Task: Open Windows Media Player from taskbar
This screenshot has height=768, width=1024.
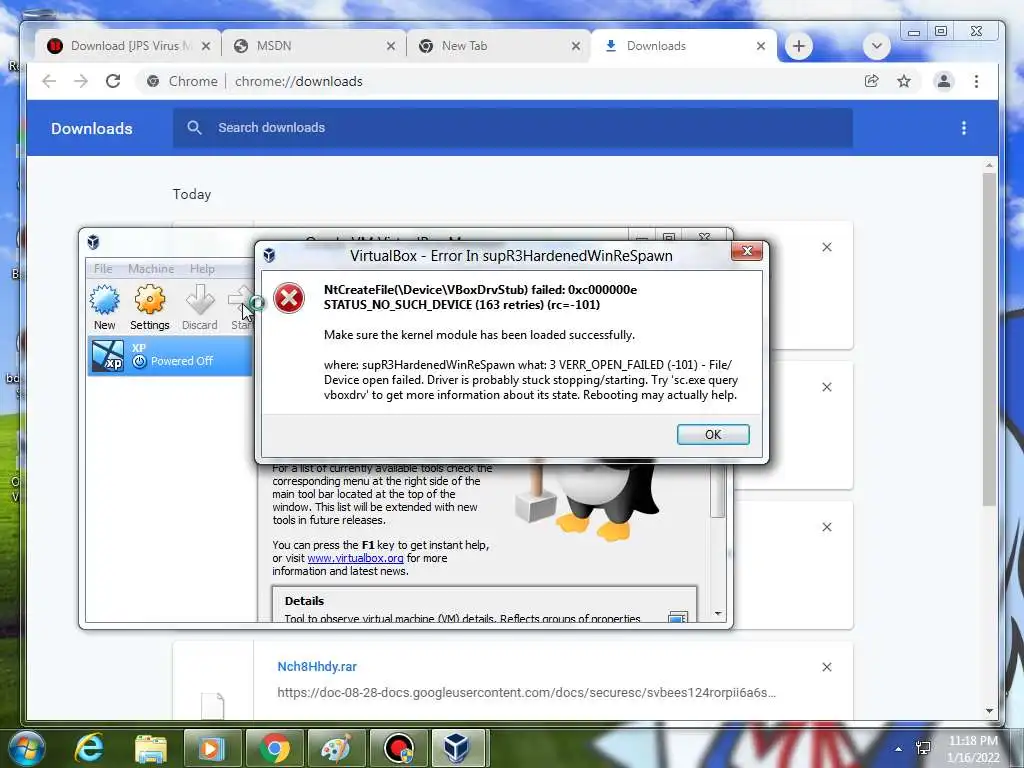Action: coord(213,748)
